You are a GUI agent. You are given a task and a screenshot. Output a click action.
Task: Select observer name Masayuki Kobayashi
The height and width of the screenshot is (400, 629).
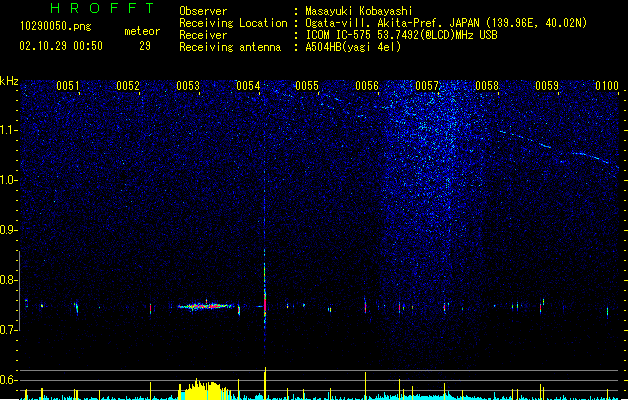359,11
